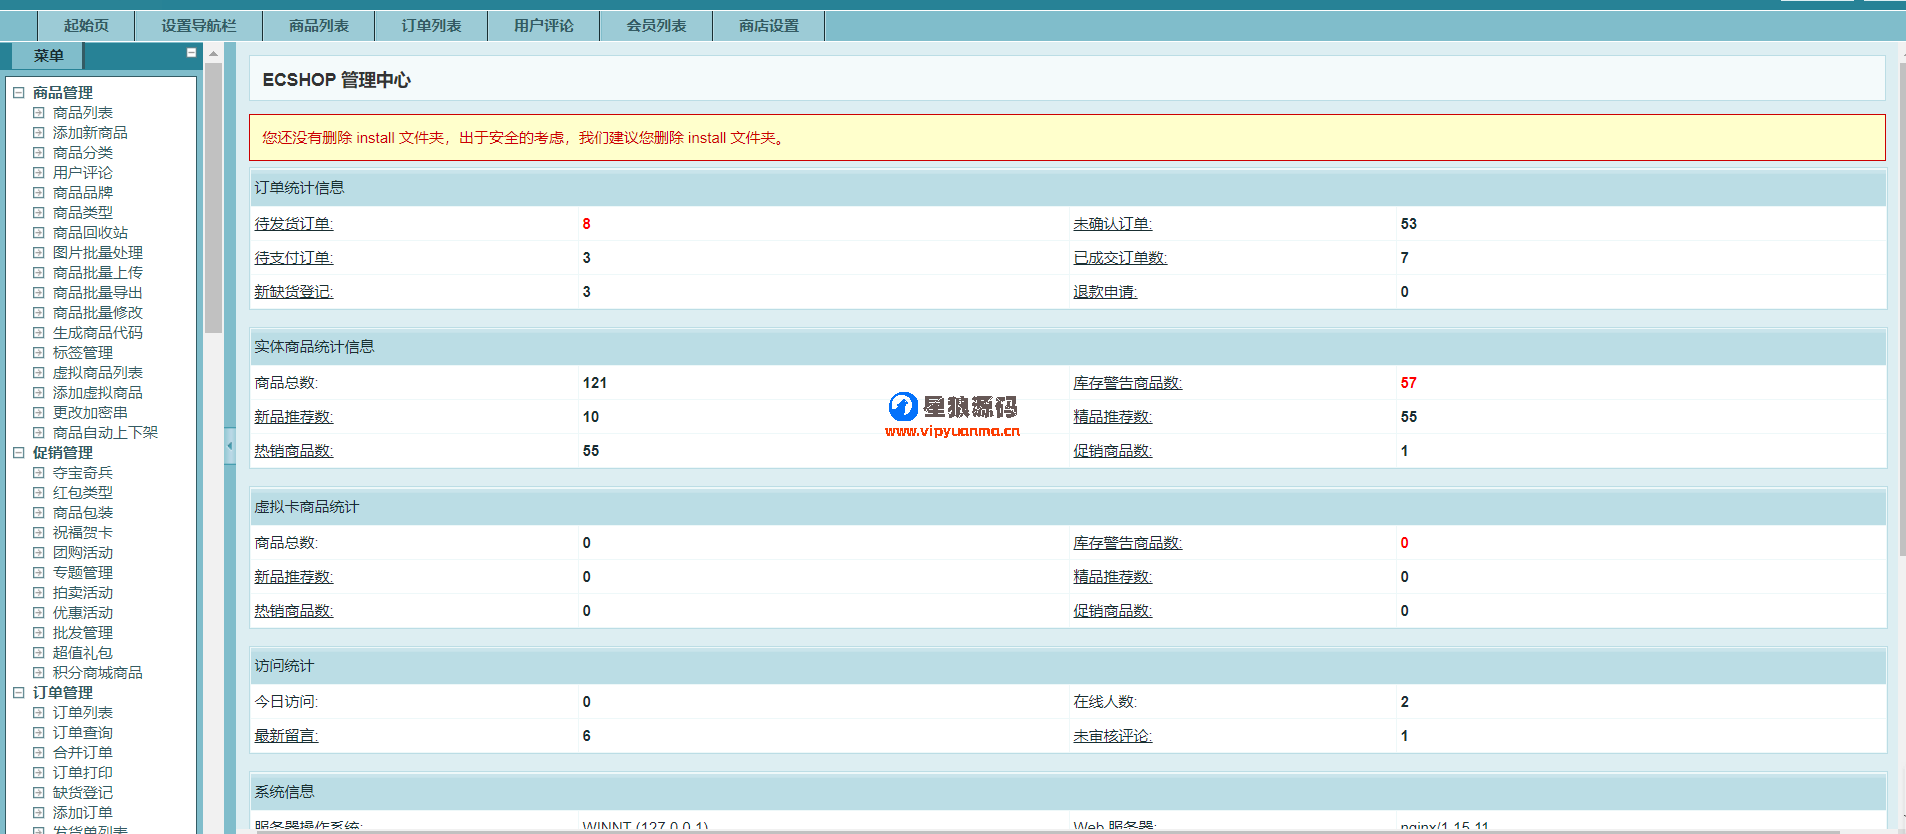Click the pending shipment count 8

coord(587,224)
